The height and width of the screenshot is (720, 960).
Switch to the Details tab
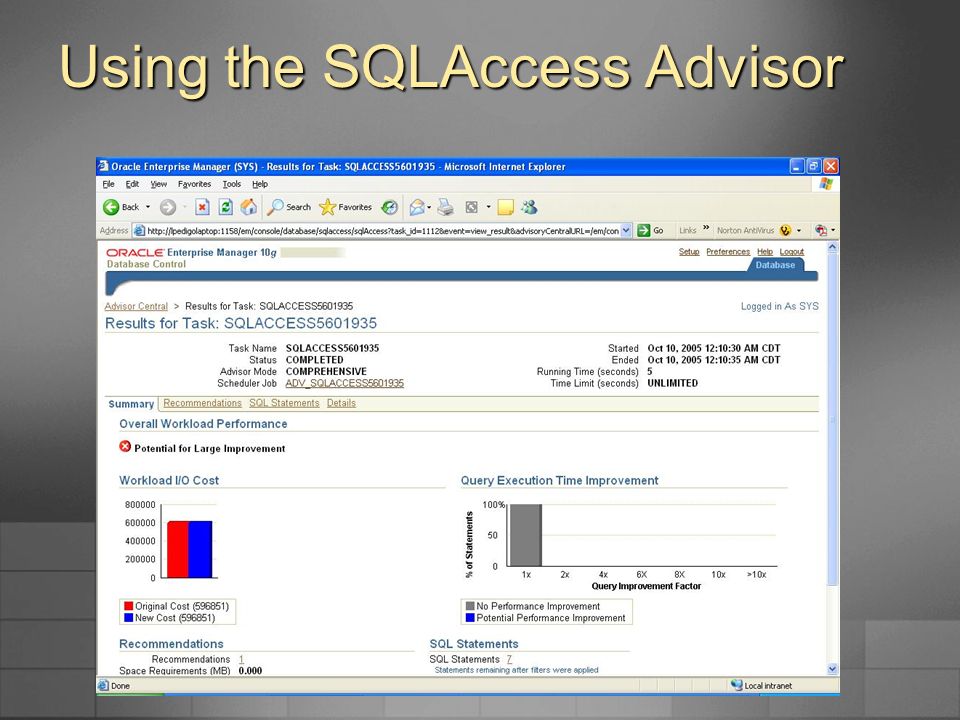341,403
